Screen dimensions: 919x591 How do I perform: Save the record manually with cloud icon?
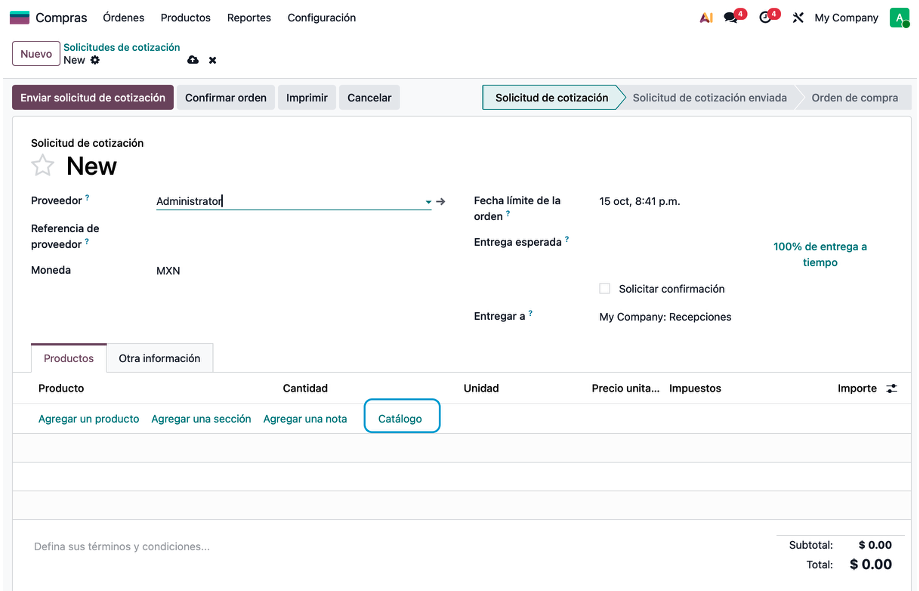click(x=193, y=61)
